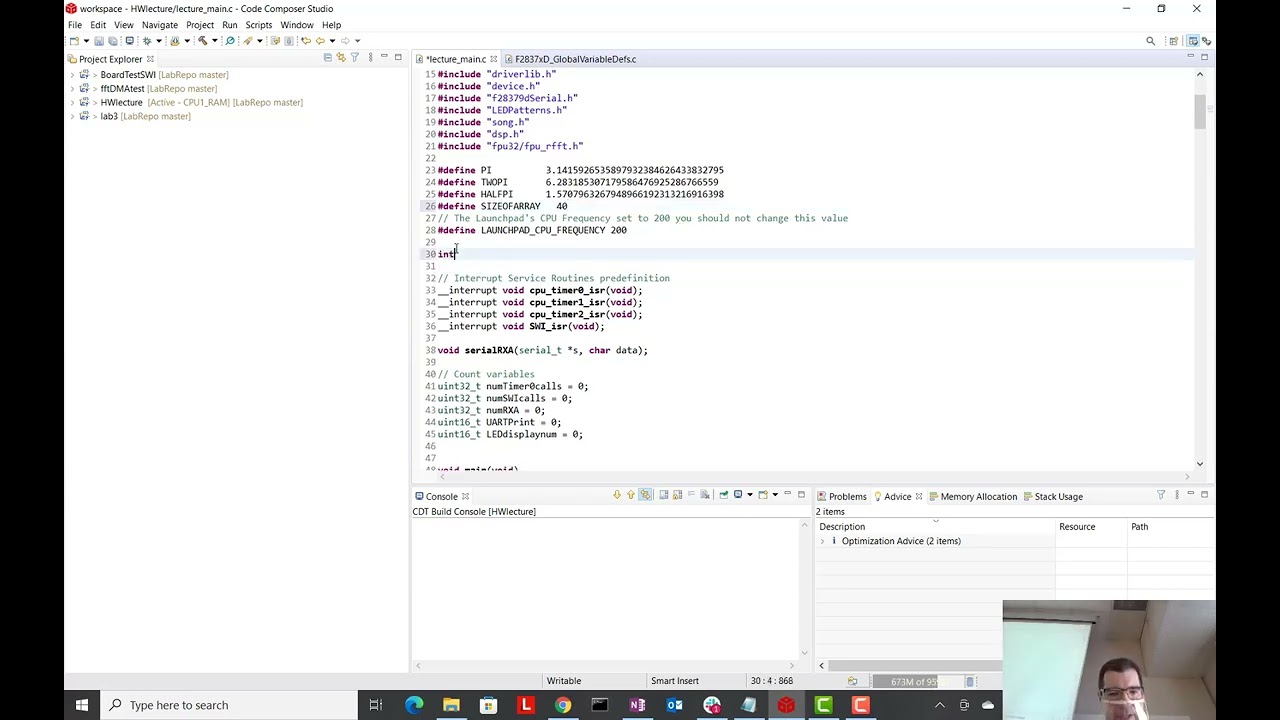Expand the fftDMAtest project
This screenshot has width=1280, height=720.
click(72, 89)
